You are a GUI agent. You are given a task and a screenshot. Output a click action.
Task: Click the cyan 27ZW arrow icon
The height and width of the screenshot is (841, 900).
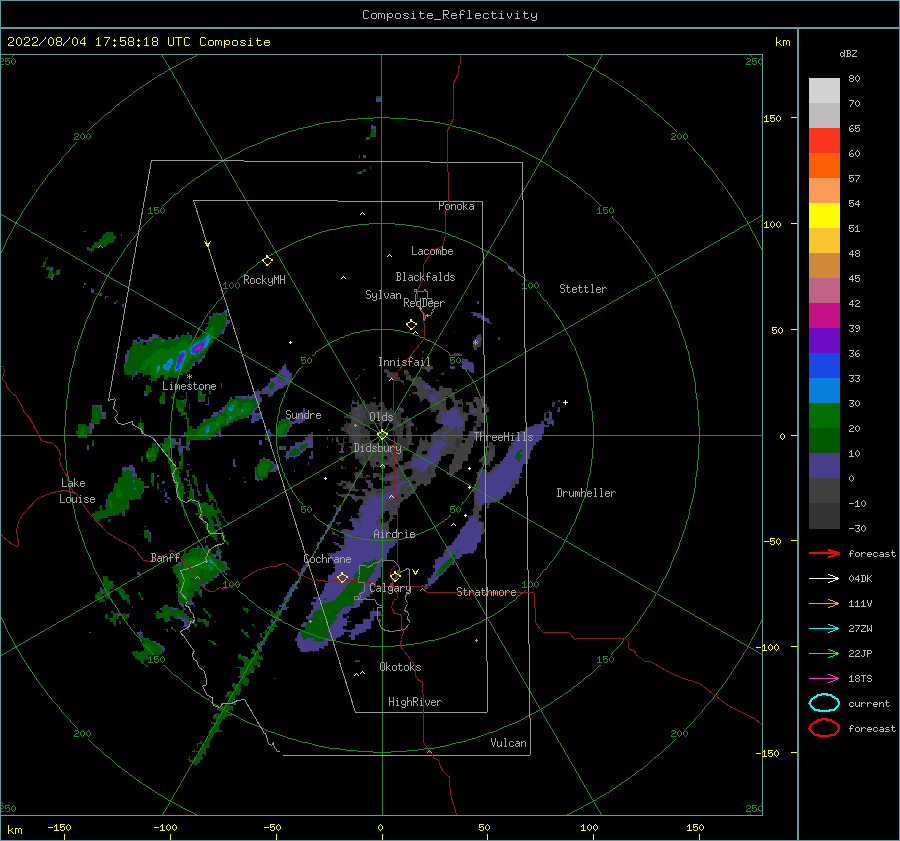point(824,628)
